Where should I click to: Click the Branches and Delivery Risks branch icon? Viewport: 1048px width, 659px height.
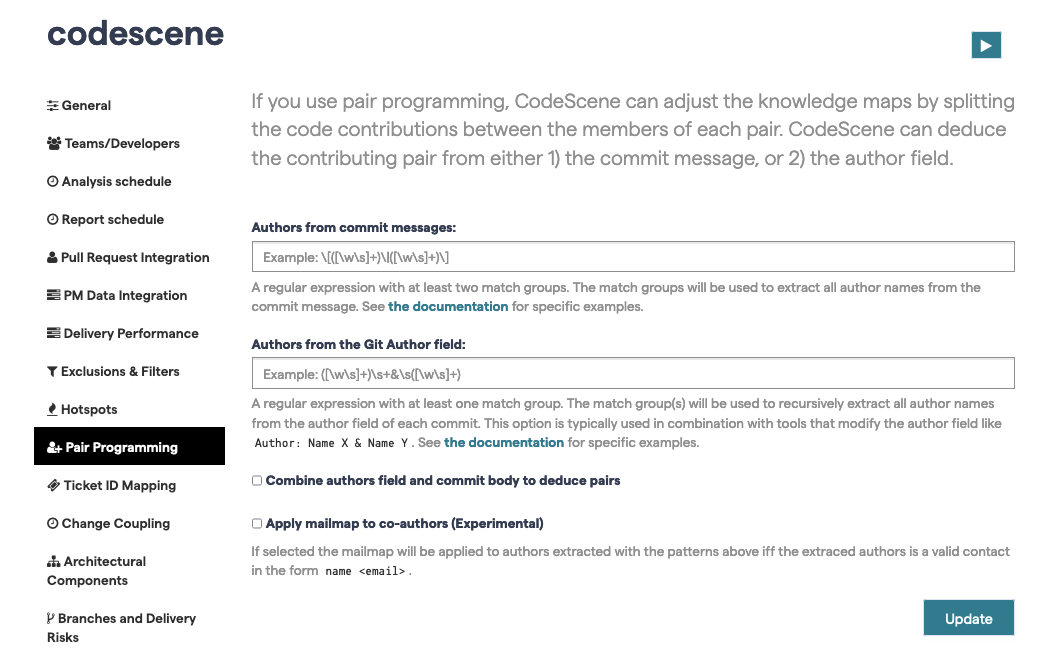point(52,618)
